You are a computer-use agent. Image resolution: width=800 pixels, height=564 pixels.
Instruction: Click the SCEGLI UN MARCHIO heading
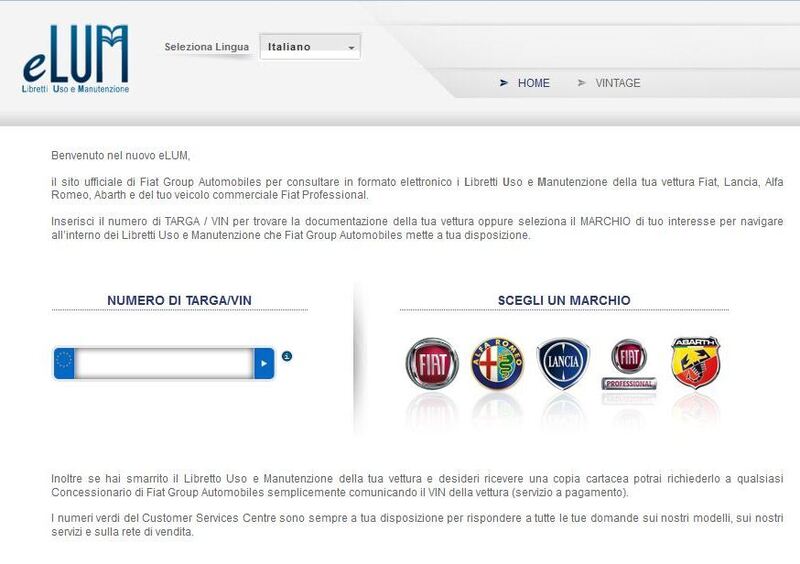tap(564, 300)
